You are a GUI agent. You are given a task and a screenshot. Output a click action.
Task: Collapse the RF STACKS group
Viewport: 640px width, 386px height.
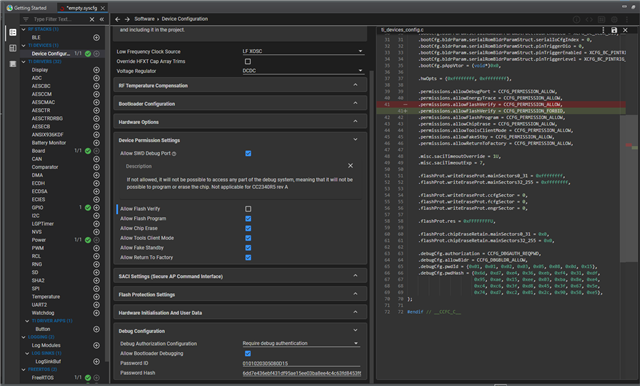point(24,29)
